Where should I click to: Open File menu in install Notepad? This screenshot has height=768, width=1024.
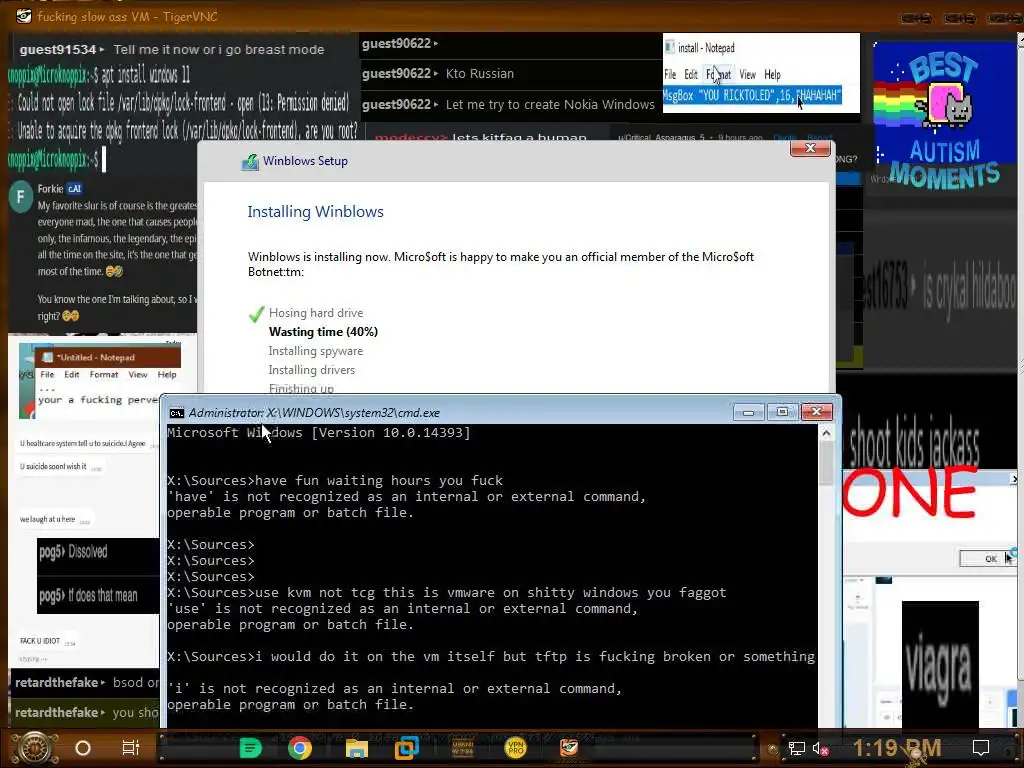tap(670, 74)
